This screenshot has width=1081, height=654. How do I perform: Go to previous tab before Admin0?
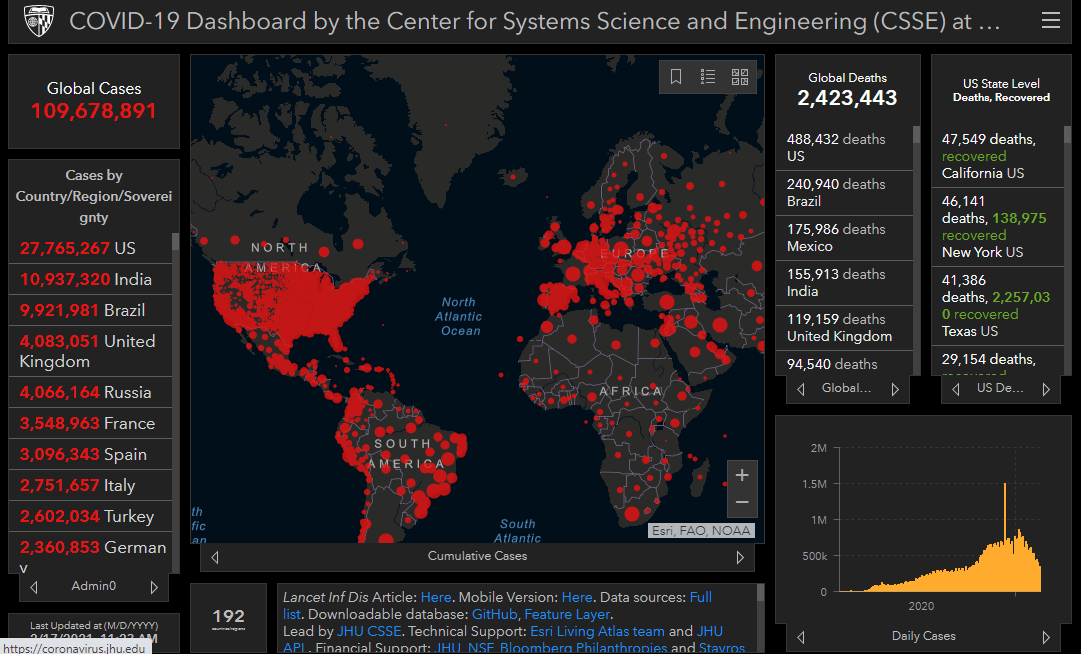click(34, 587)
